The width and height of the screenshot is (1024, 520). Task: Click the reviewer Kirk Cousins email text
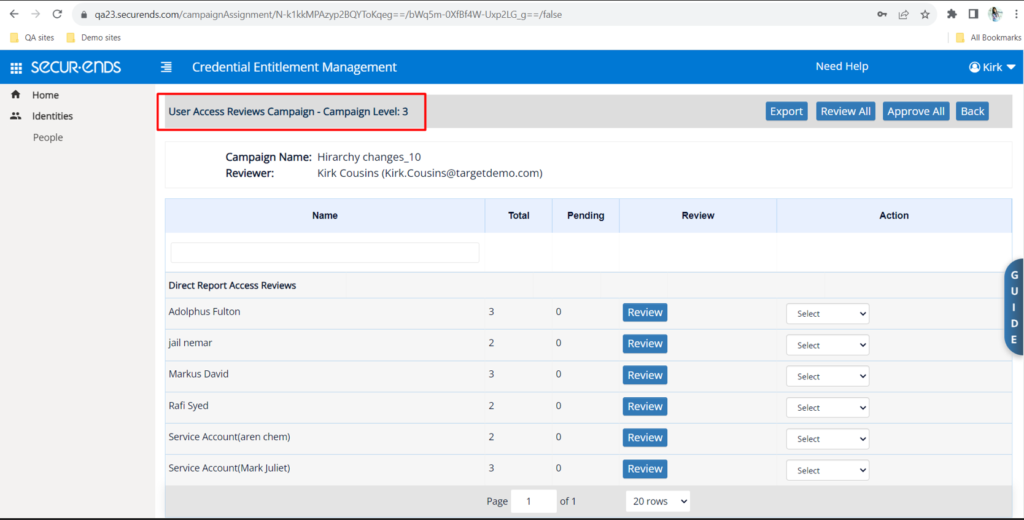tap(430, 173)
